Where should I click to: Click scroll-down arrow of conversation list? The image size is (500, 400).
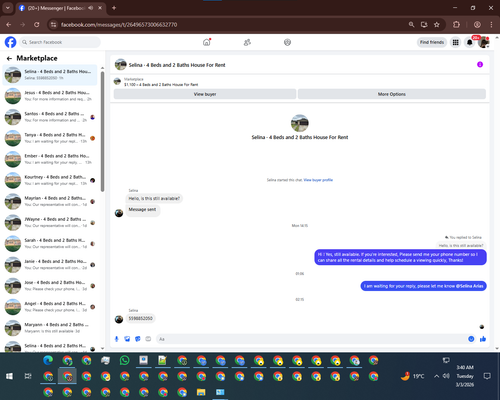(102, 348)
